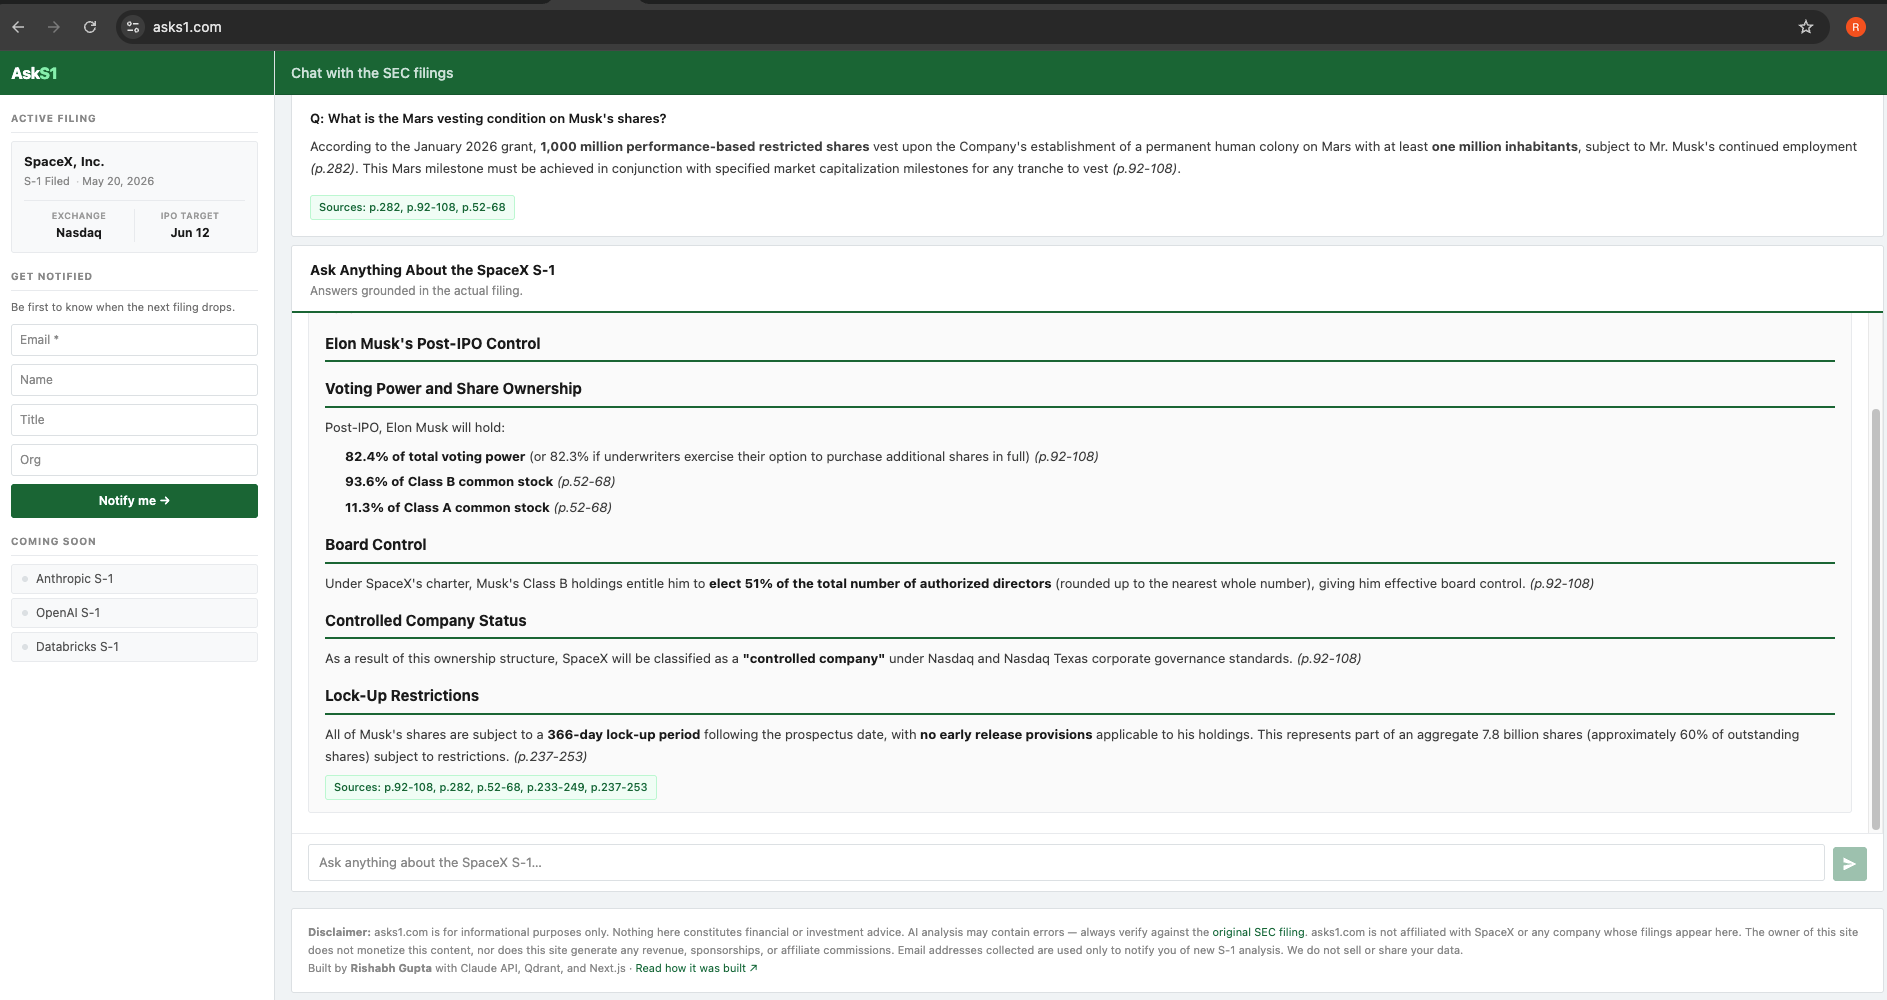The height and width of the screenshot is (1000, 1887).
Task: Focus the Org input field
Action: [134, 460]
